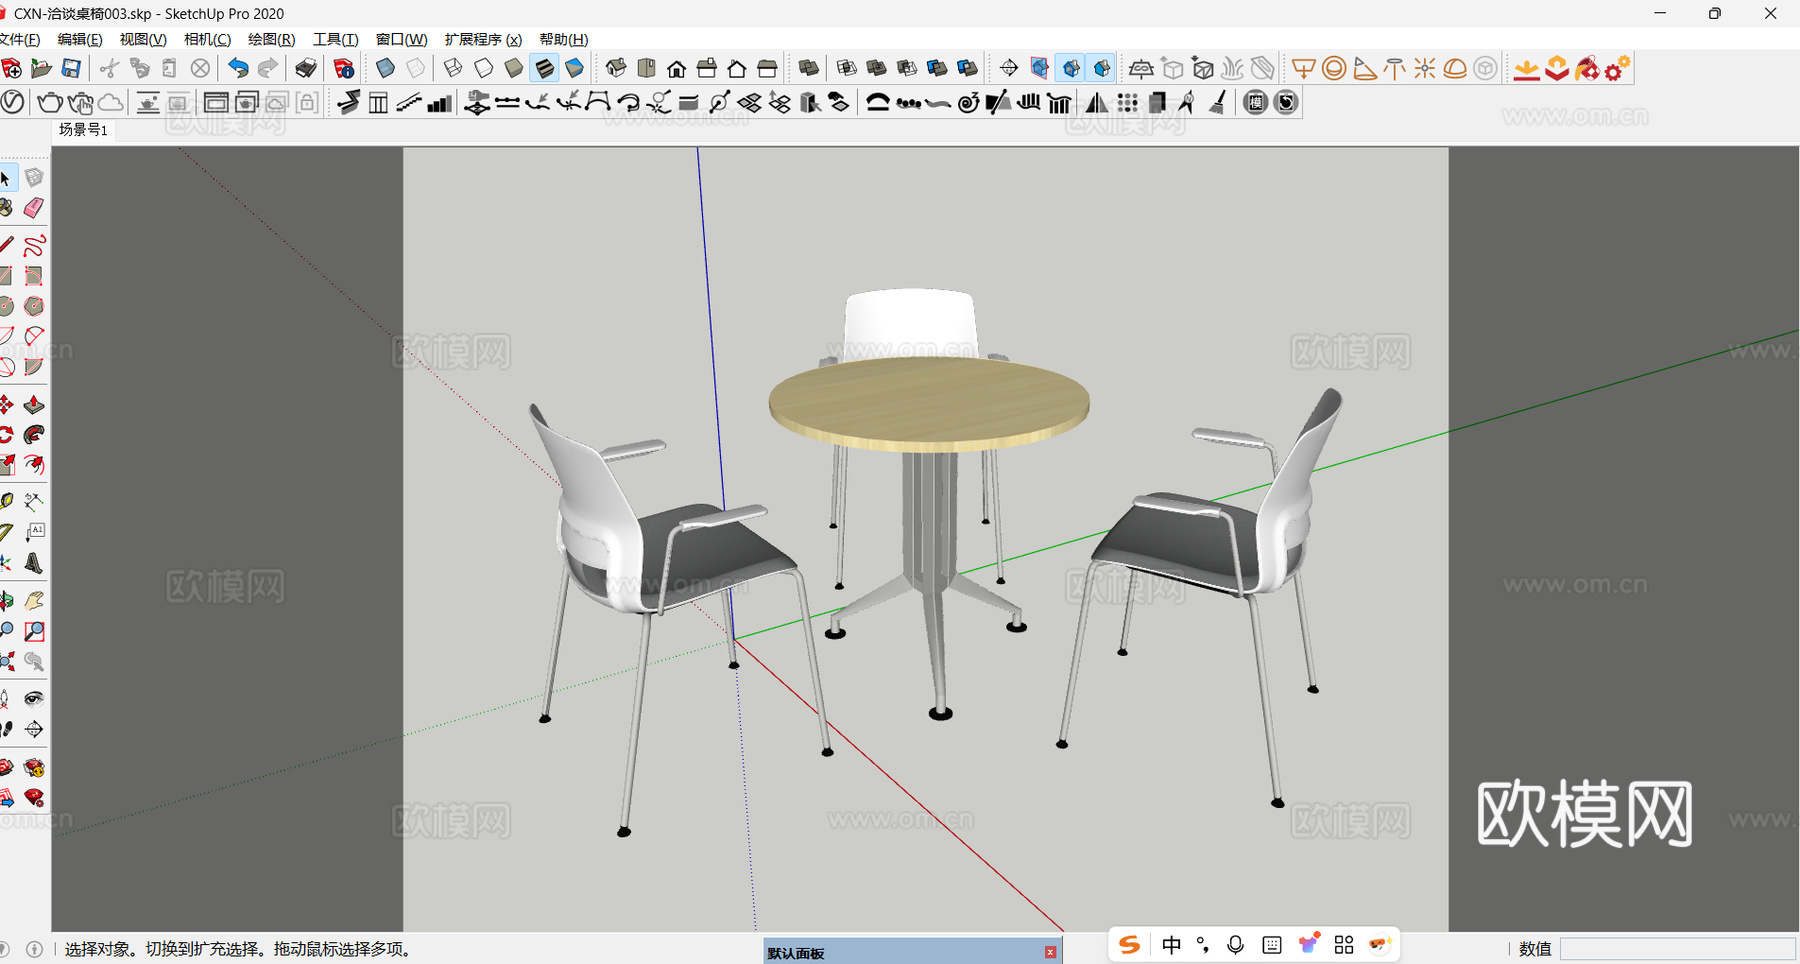The width and height of the screenshot is (1800, 964).
Task: Toggle X-Ray face style
Action: pyautogui.click(x=385, y=68)
